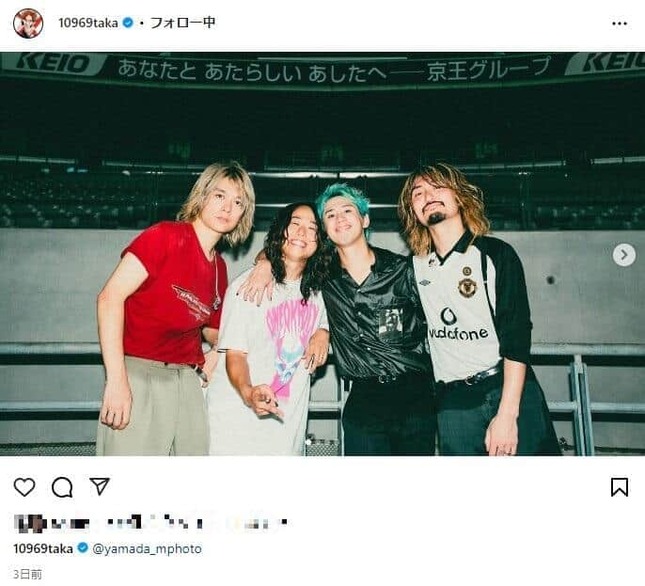The height and width of the screenshot is (586, 645).
Task: Open the blurred likes text under the icons
Action: coord(150,522)
